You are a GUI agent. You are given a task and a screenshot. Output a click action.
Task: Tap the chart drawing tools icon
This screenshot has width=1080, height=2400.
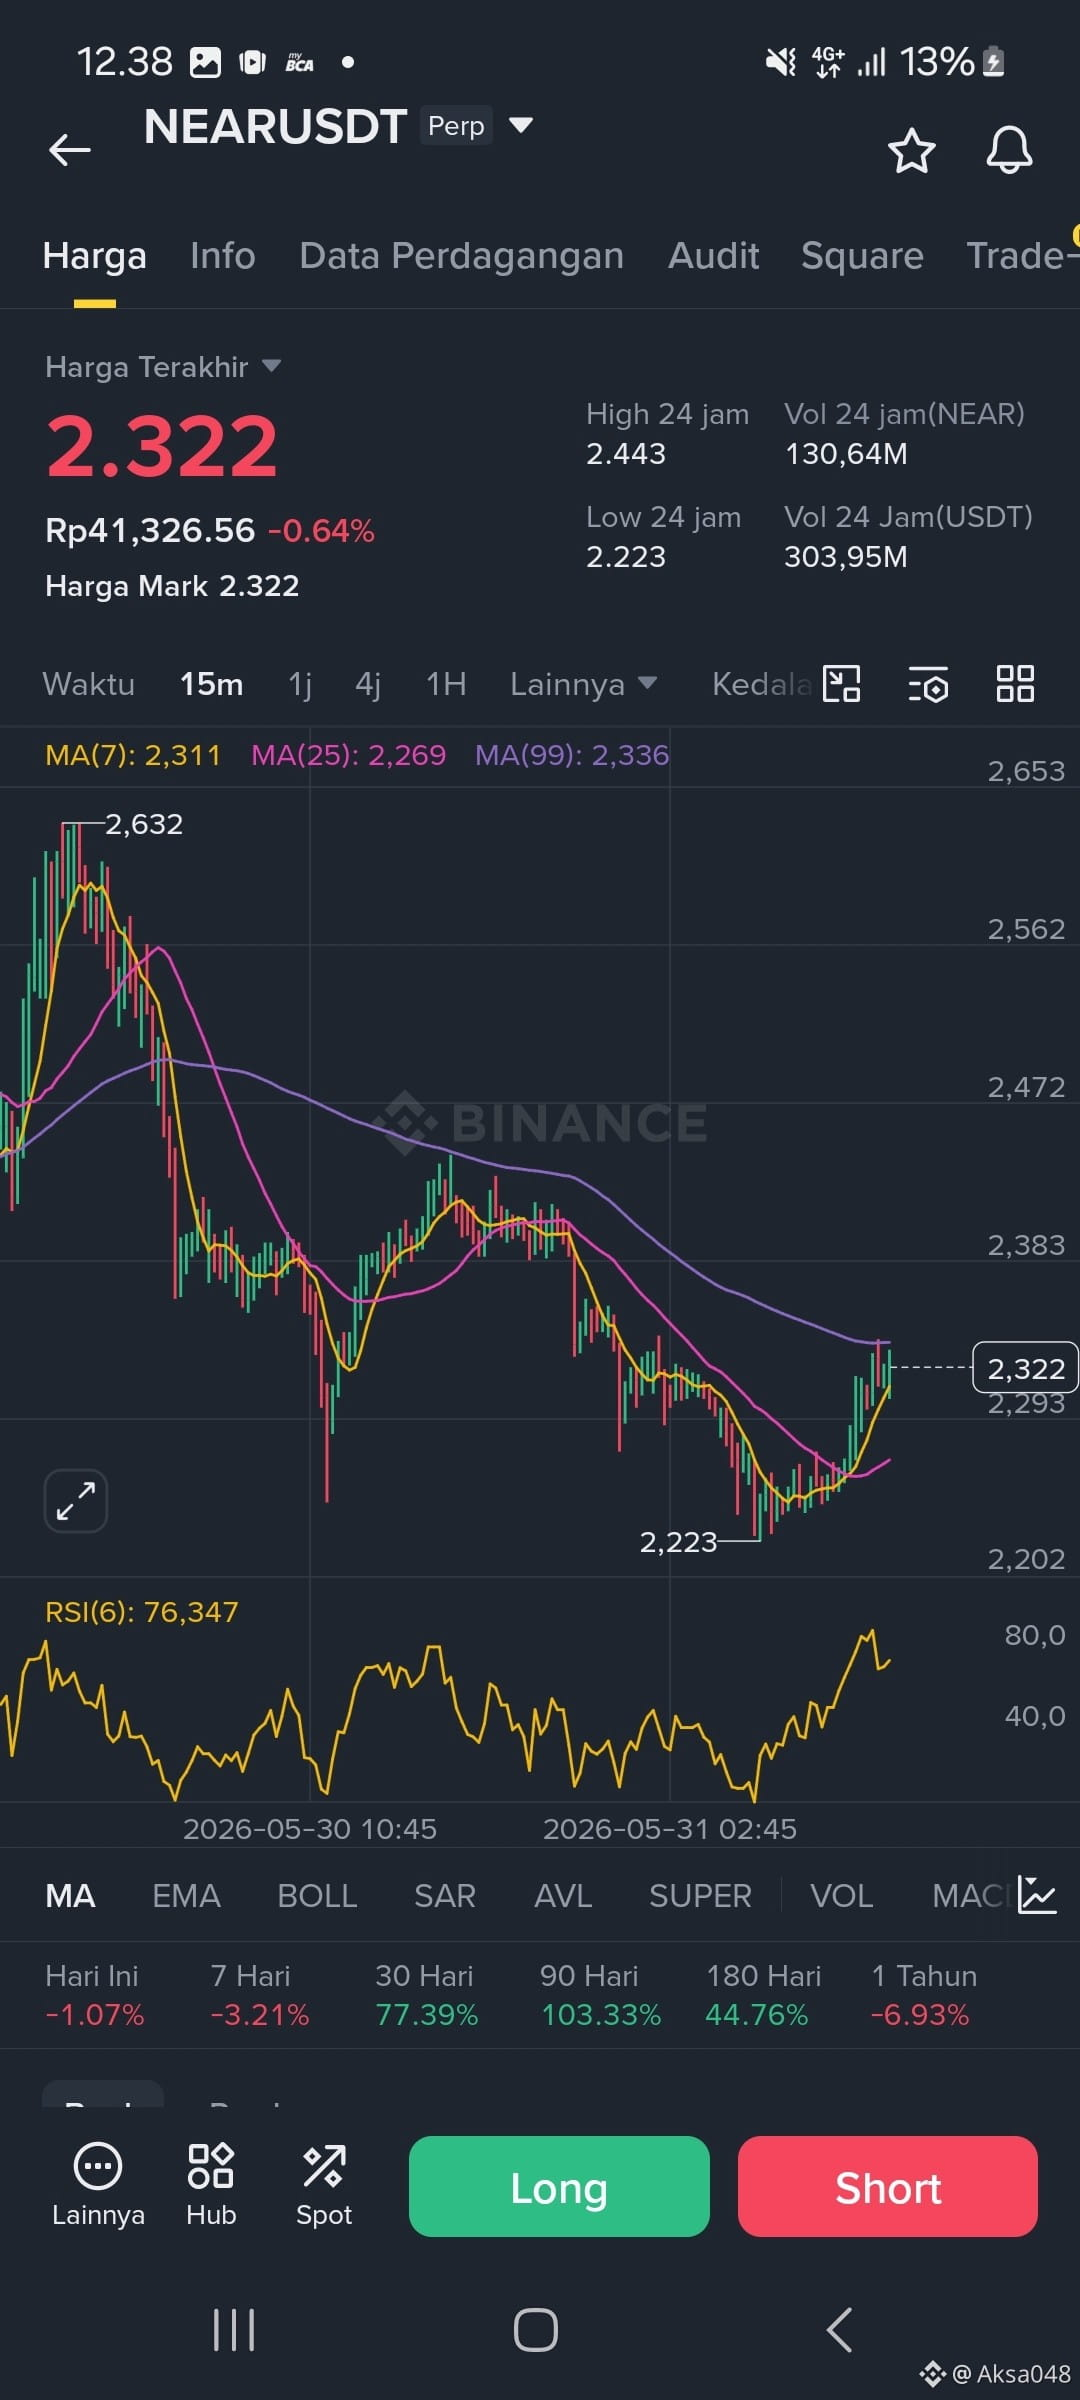[x=841, y=684]
